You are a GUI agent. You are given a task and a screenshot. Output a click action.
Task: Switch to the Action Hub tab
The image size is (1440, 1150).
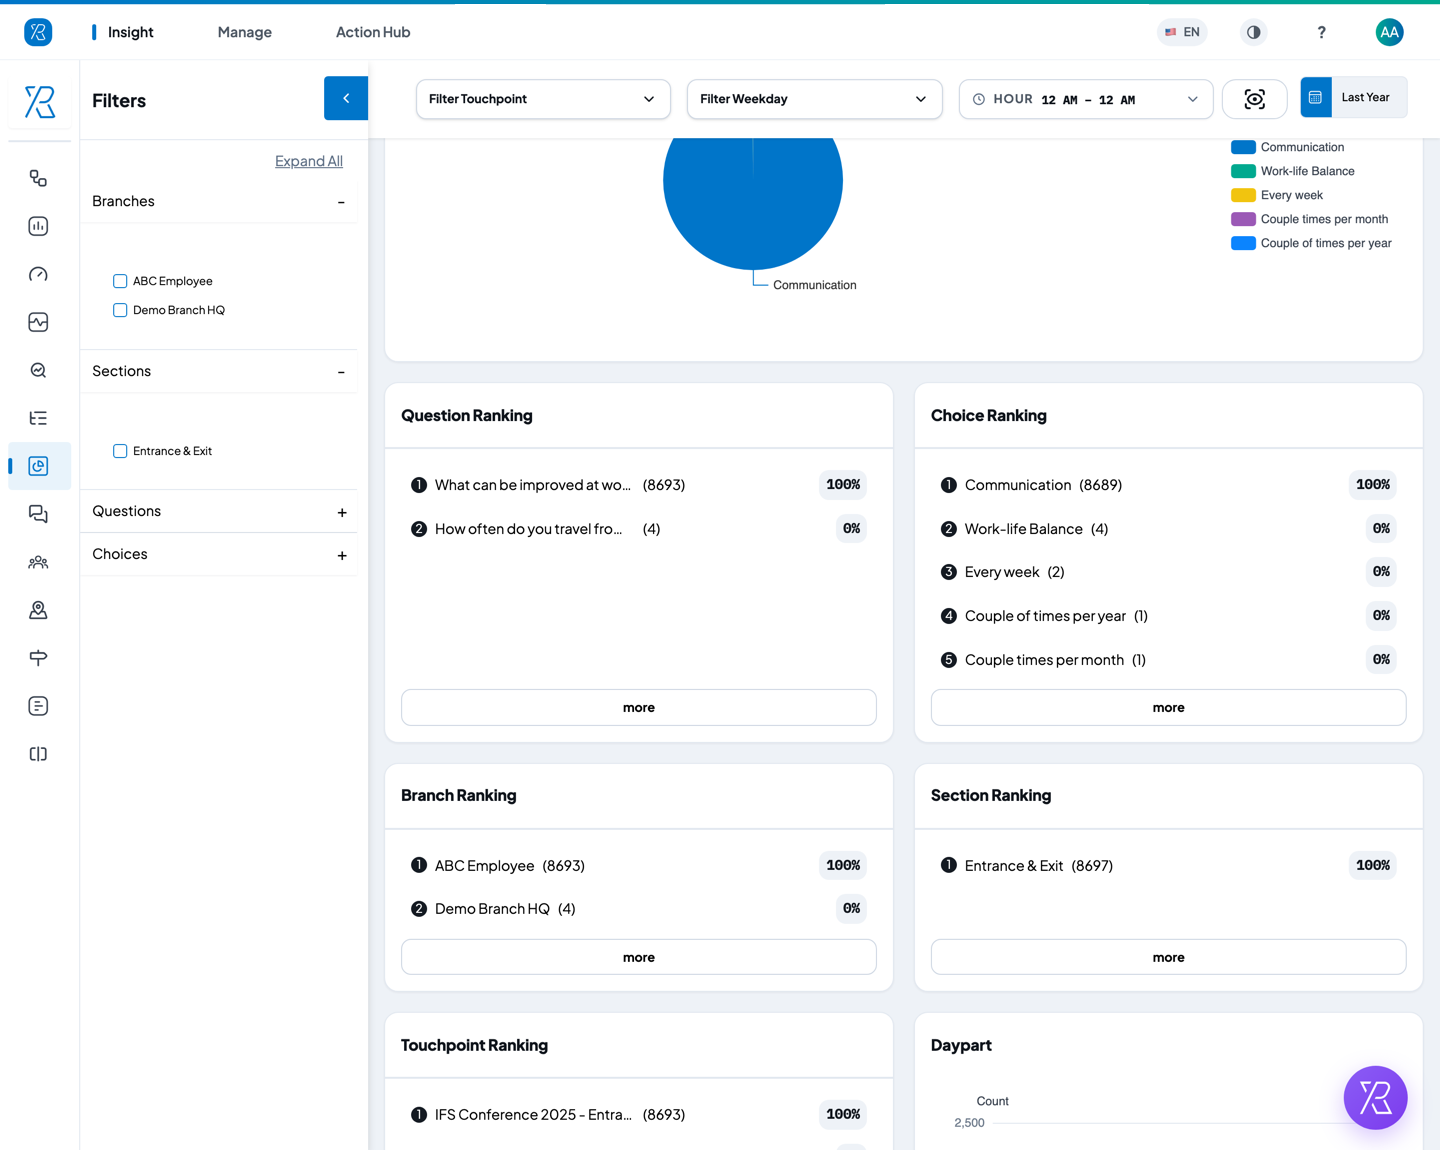[373, 32]
